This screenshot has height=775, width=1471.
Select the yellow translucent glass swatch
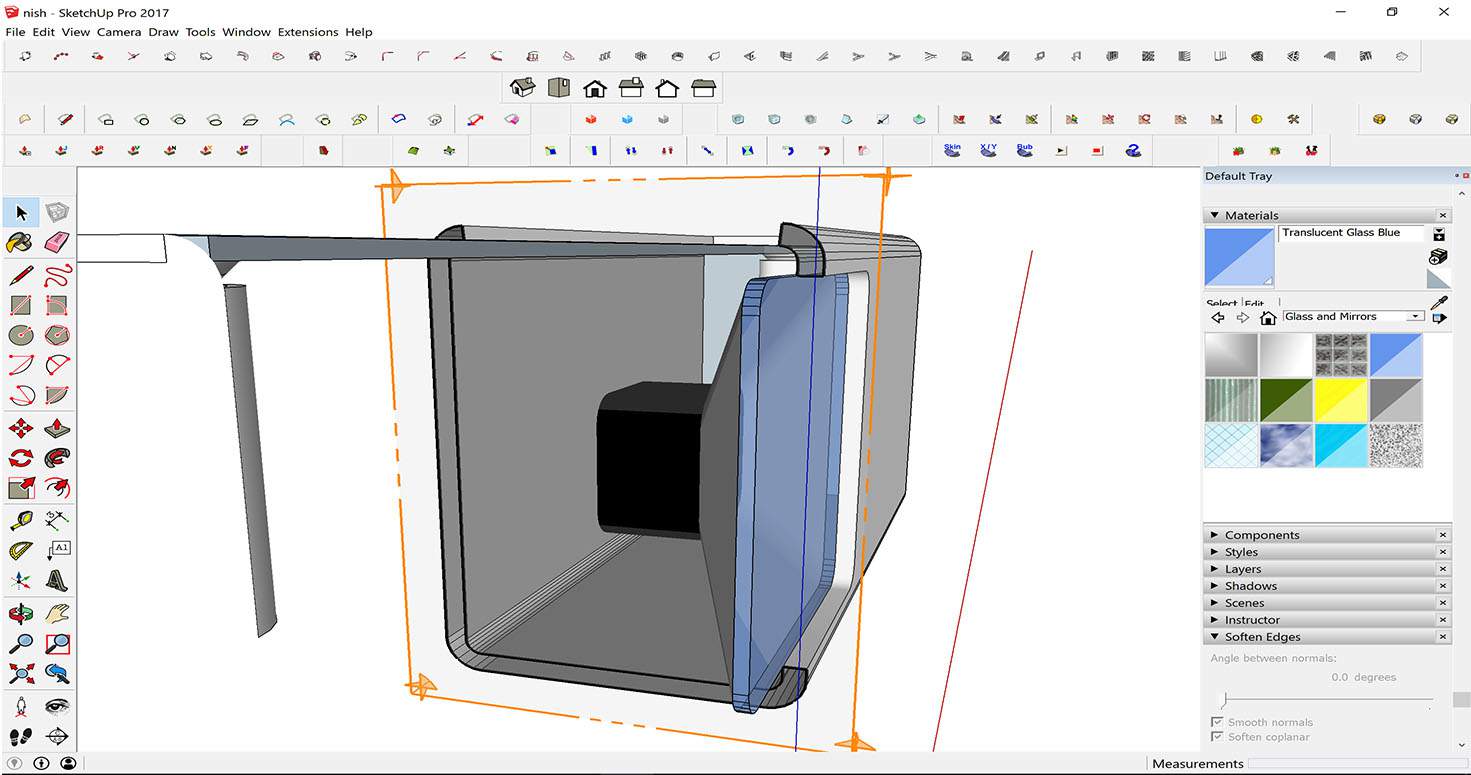(x=1341, y=400)
